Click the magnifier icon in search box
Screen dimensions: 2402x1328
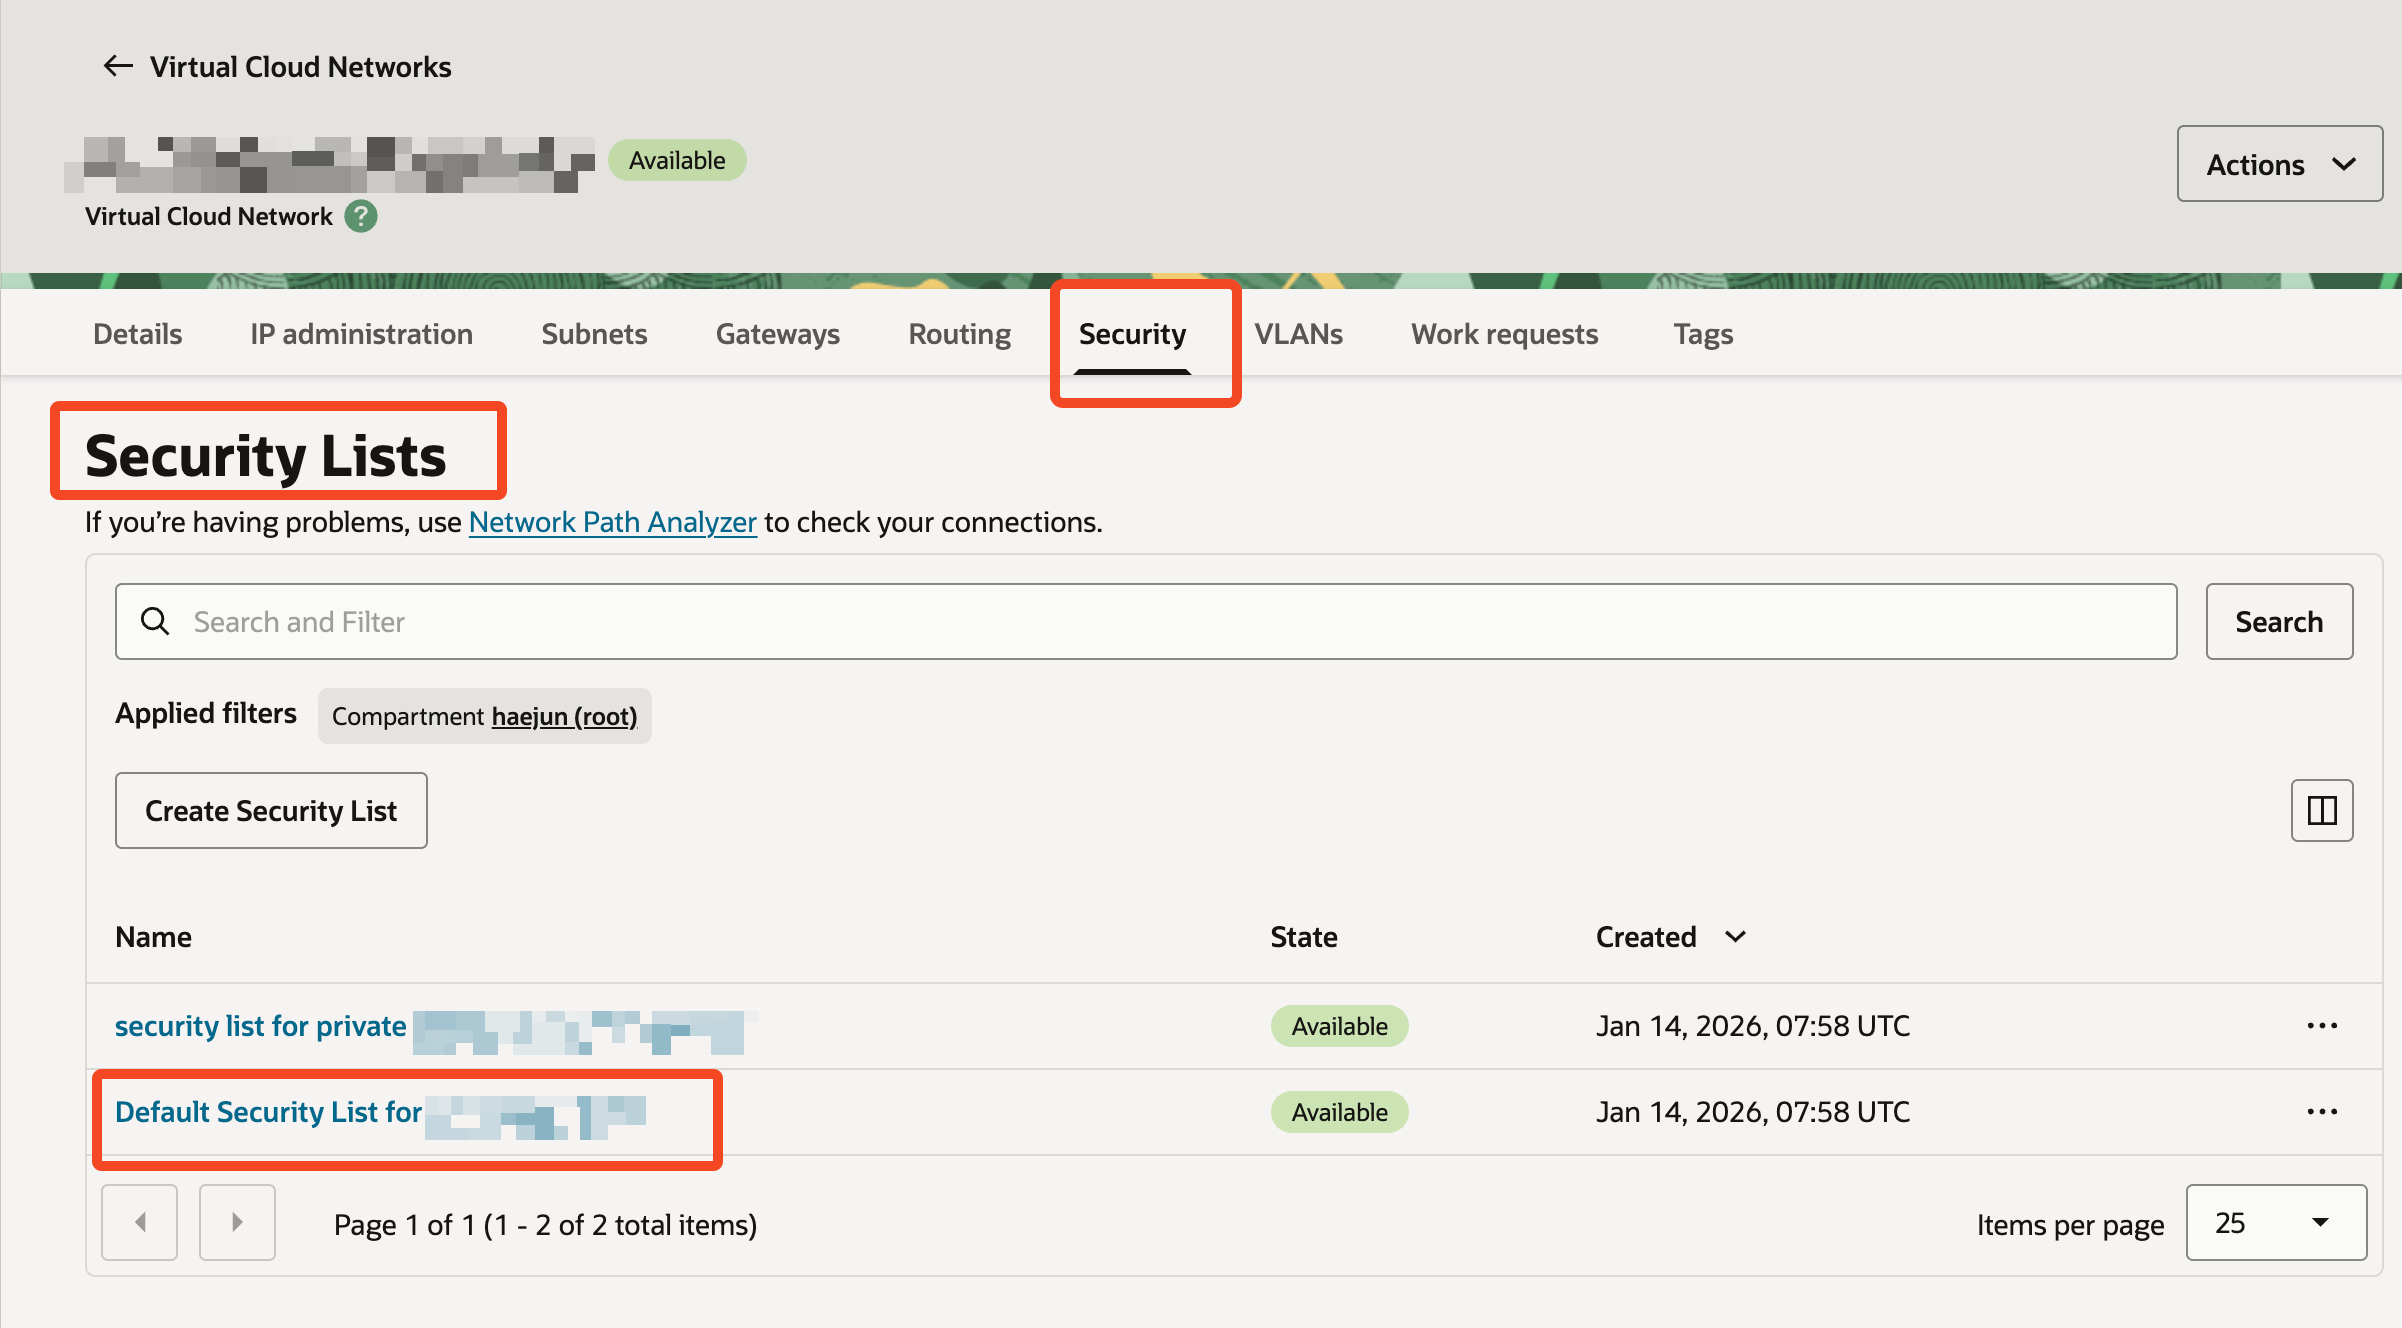pos(155,621)
